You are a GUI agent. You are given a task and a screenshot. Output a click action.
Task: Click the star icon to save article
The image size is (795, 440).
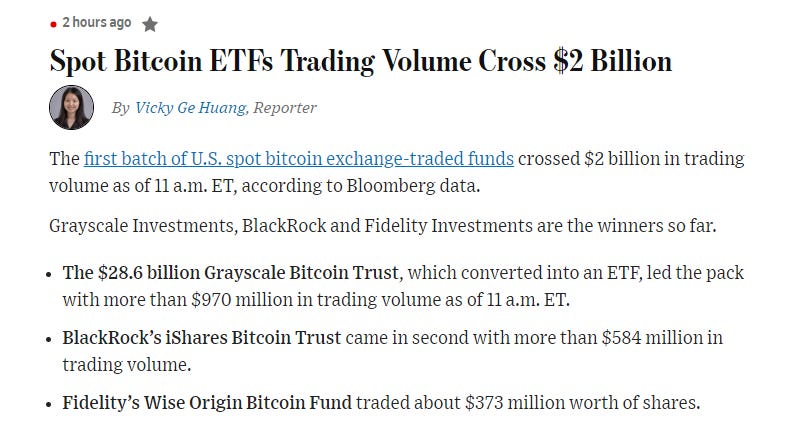pos(150,23)
